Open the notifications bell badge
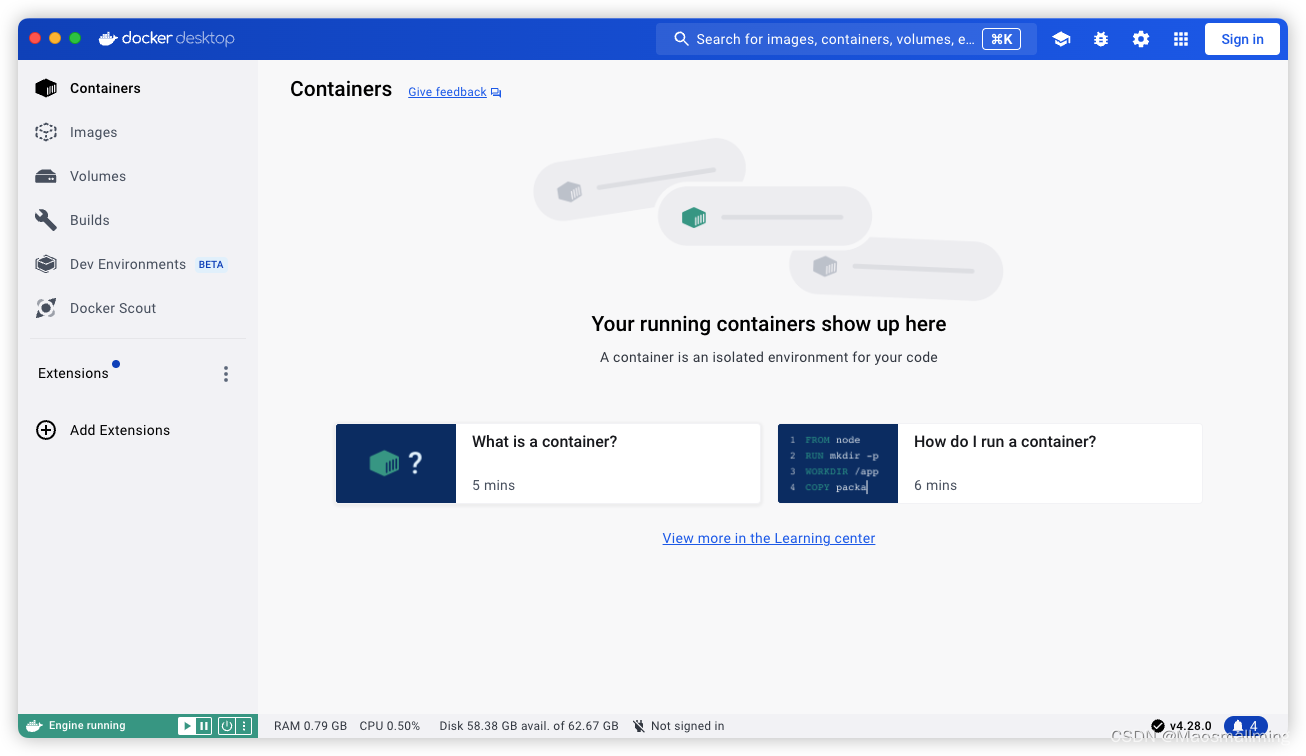This screenshot has height=756, width=1306. coord(1245,726)
